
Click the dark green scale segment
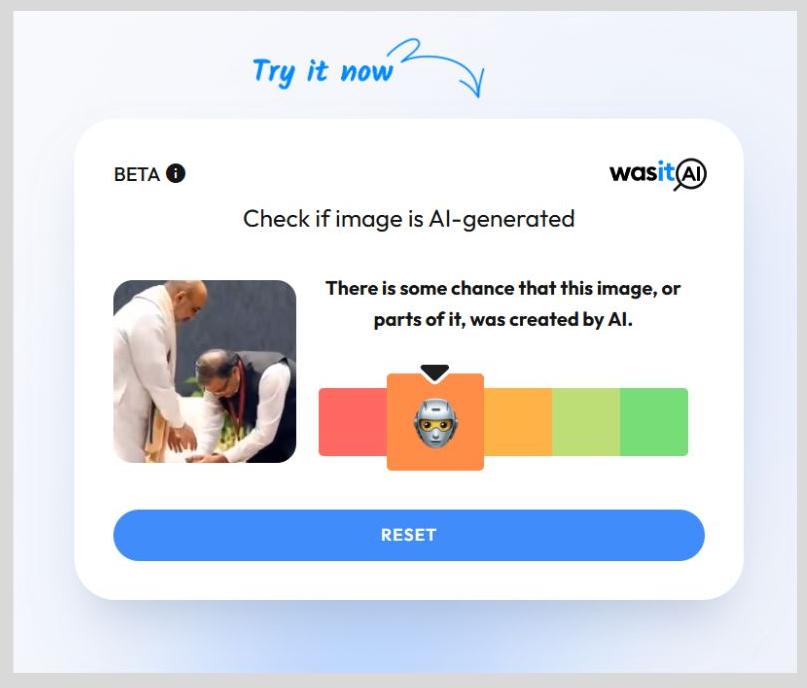(654, 422)
